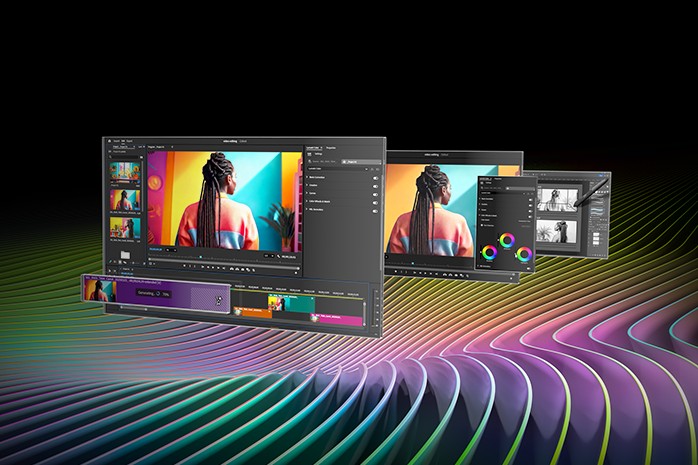Toggle the Creative section switch
The height and width of the screenshot is (465, 698).
[375, 186]
